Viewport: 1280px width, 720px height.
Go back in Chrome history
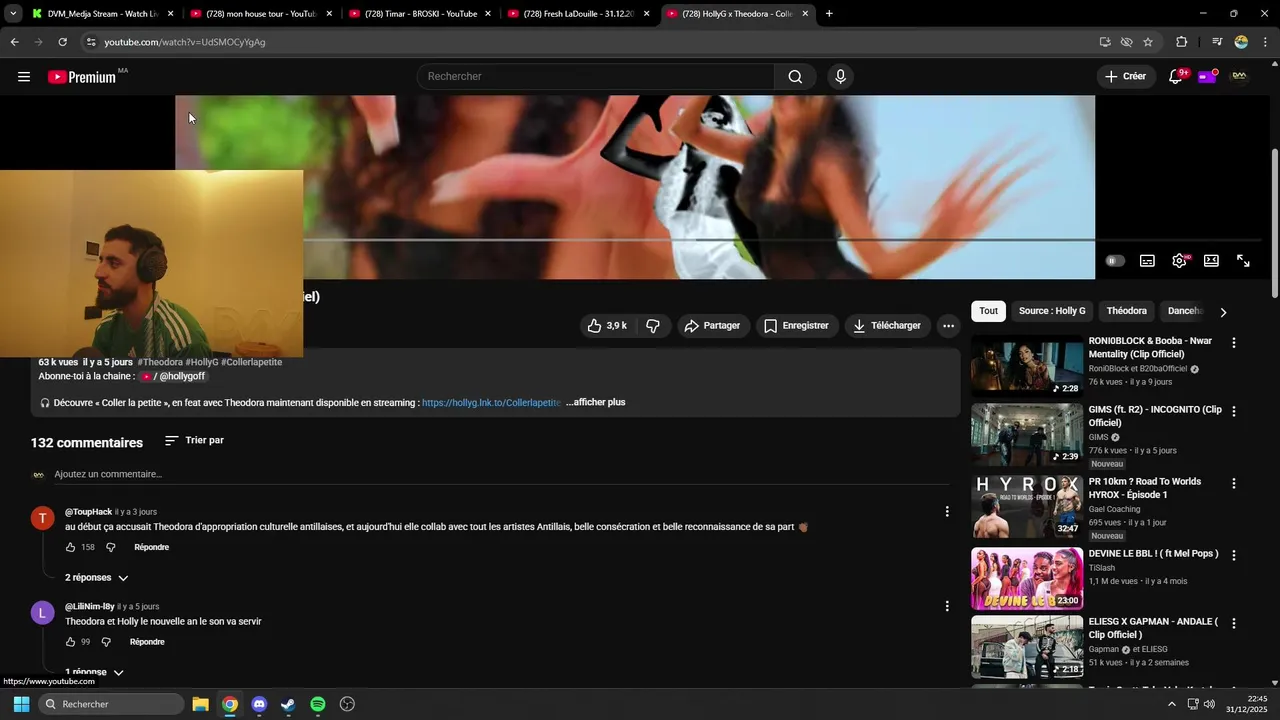tap(14, 42)
